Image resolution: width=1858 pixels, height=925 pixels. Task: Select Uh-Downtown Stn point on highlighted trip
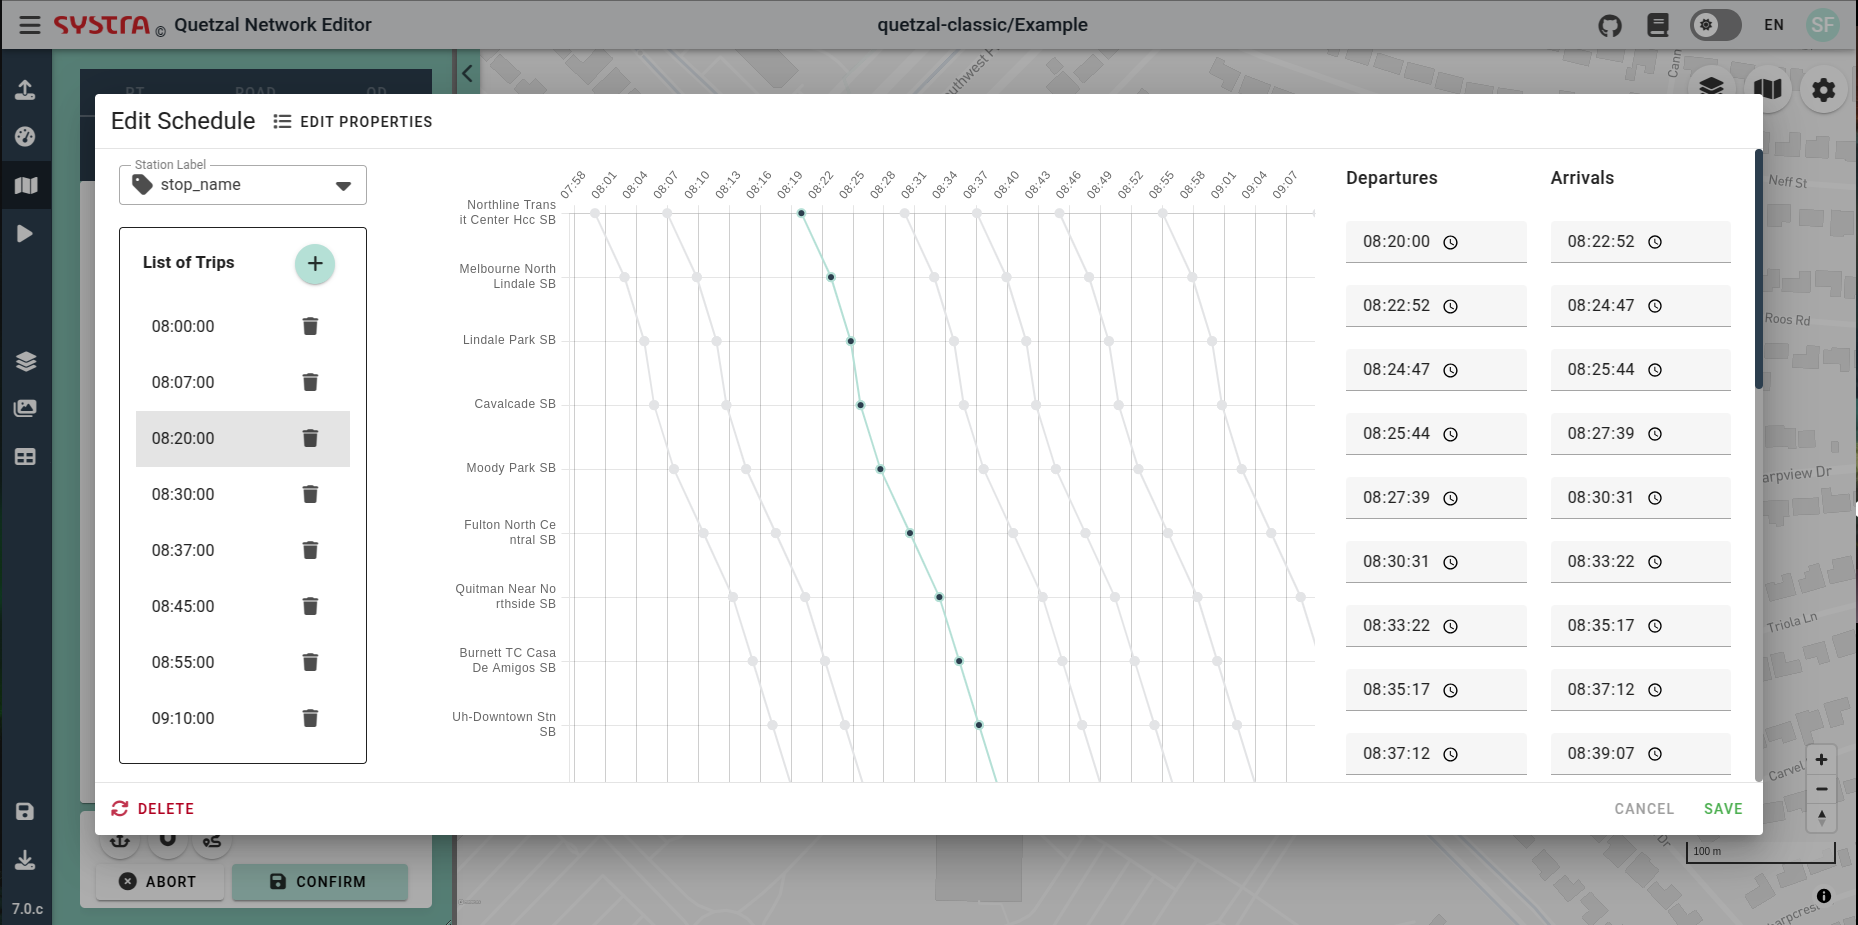tap(979, 725)
